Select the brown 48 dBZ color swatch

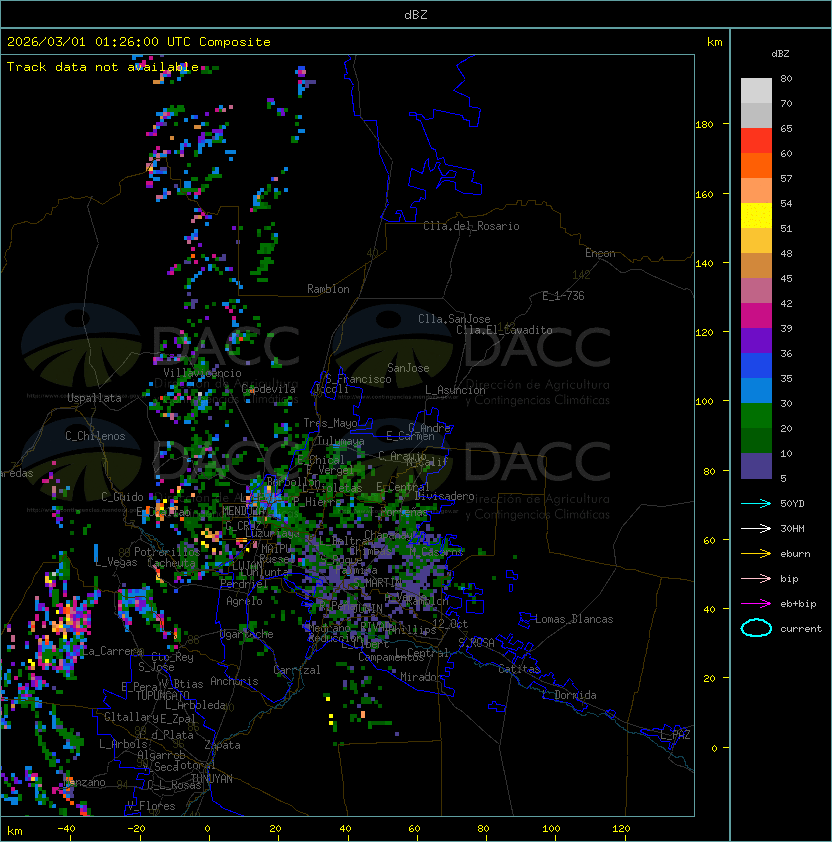click(x=756, y=265)
